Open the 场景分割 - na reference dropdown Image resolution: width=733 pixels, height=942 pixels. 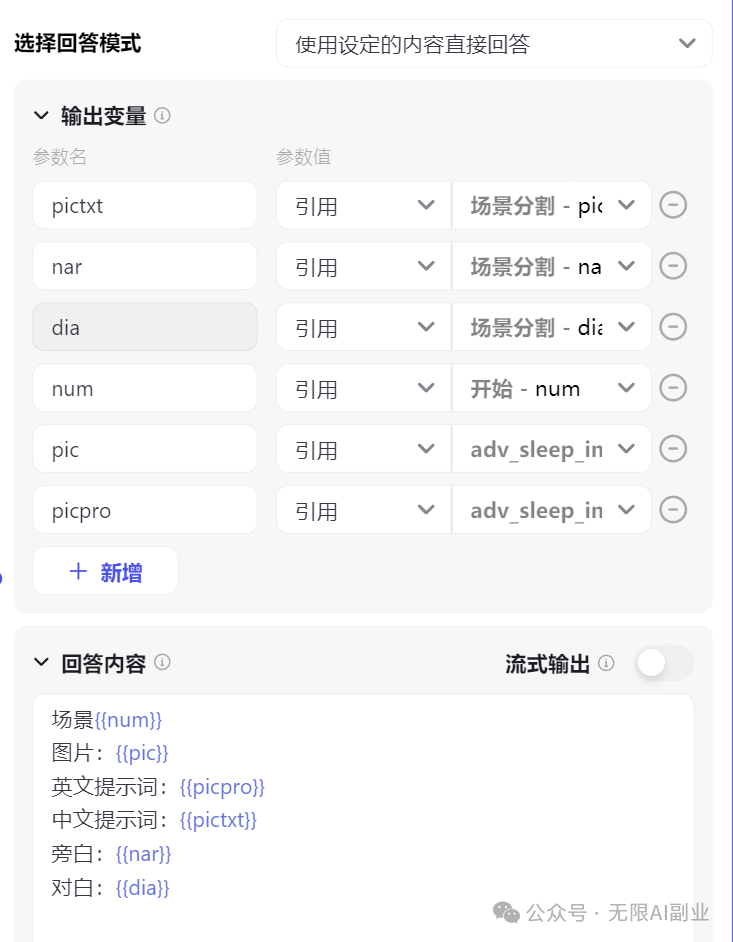[551, 266]
